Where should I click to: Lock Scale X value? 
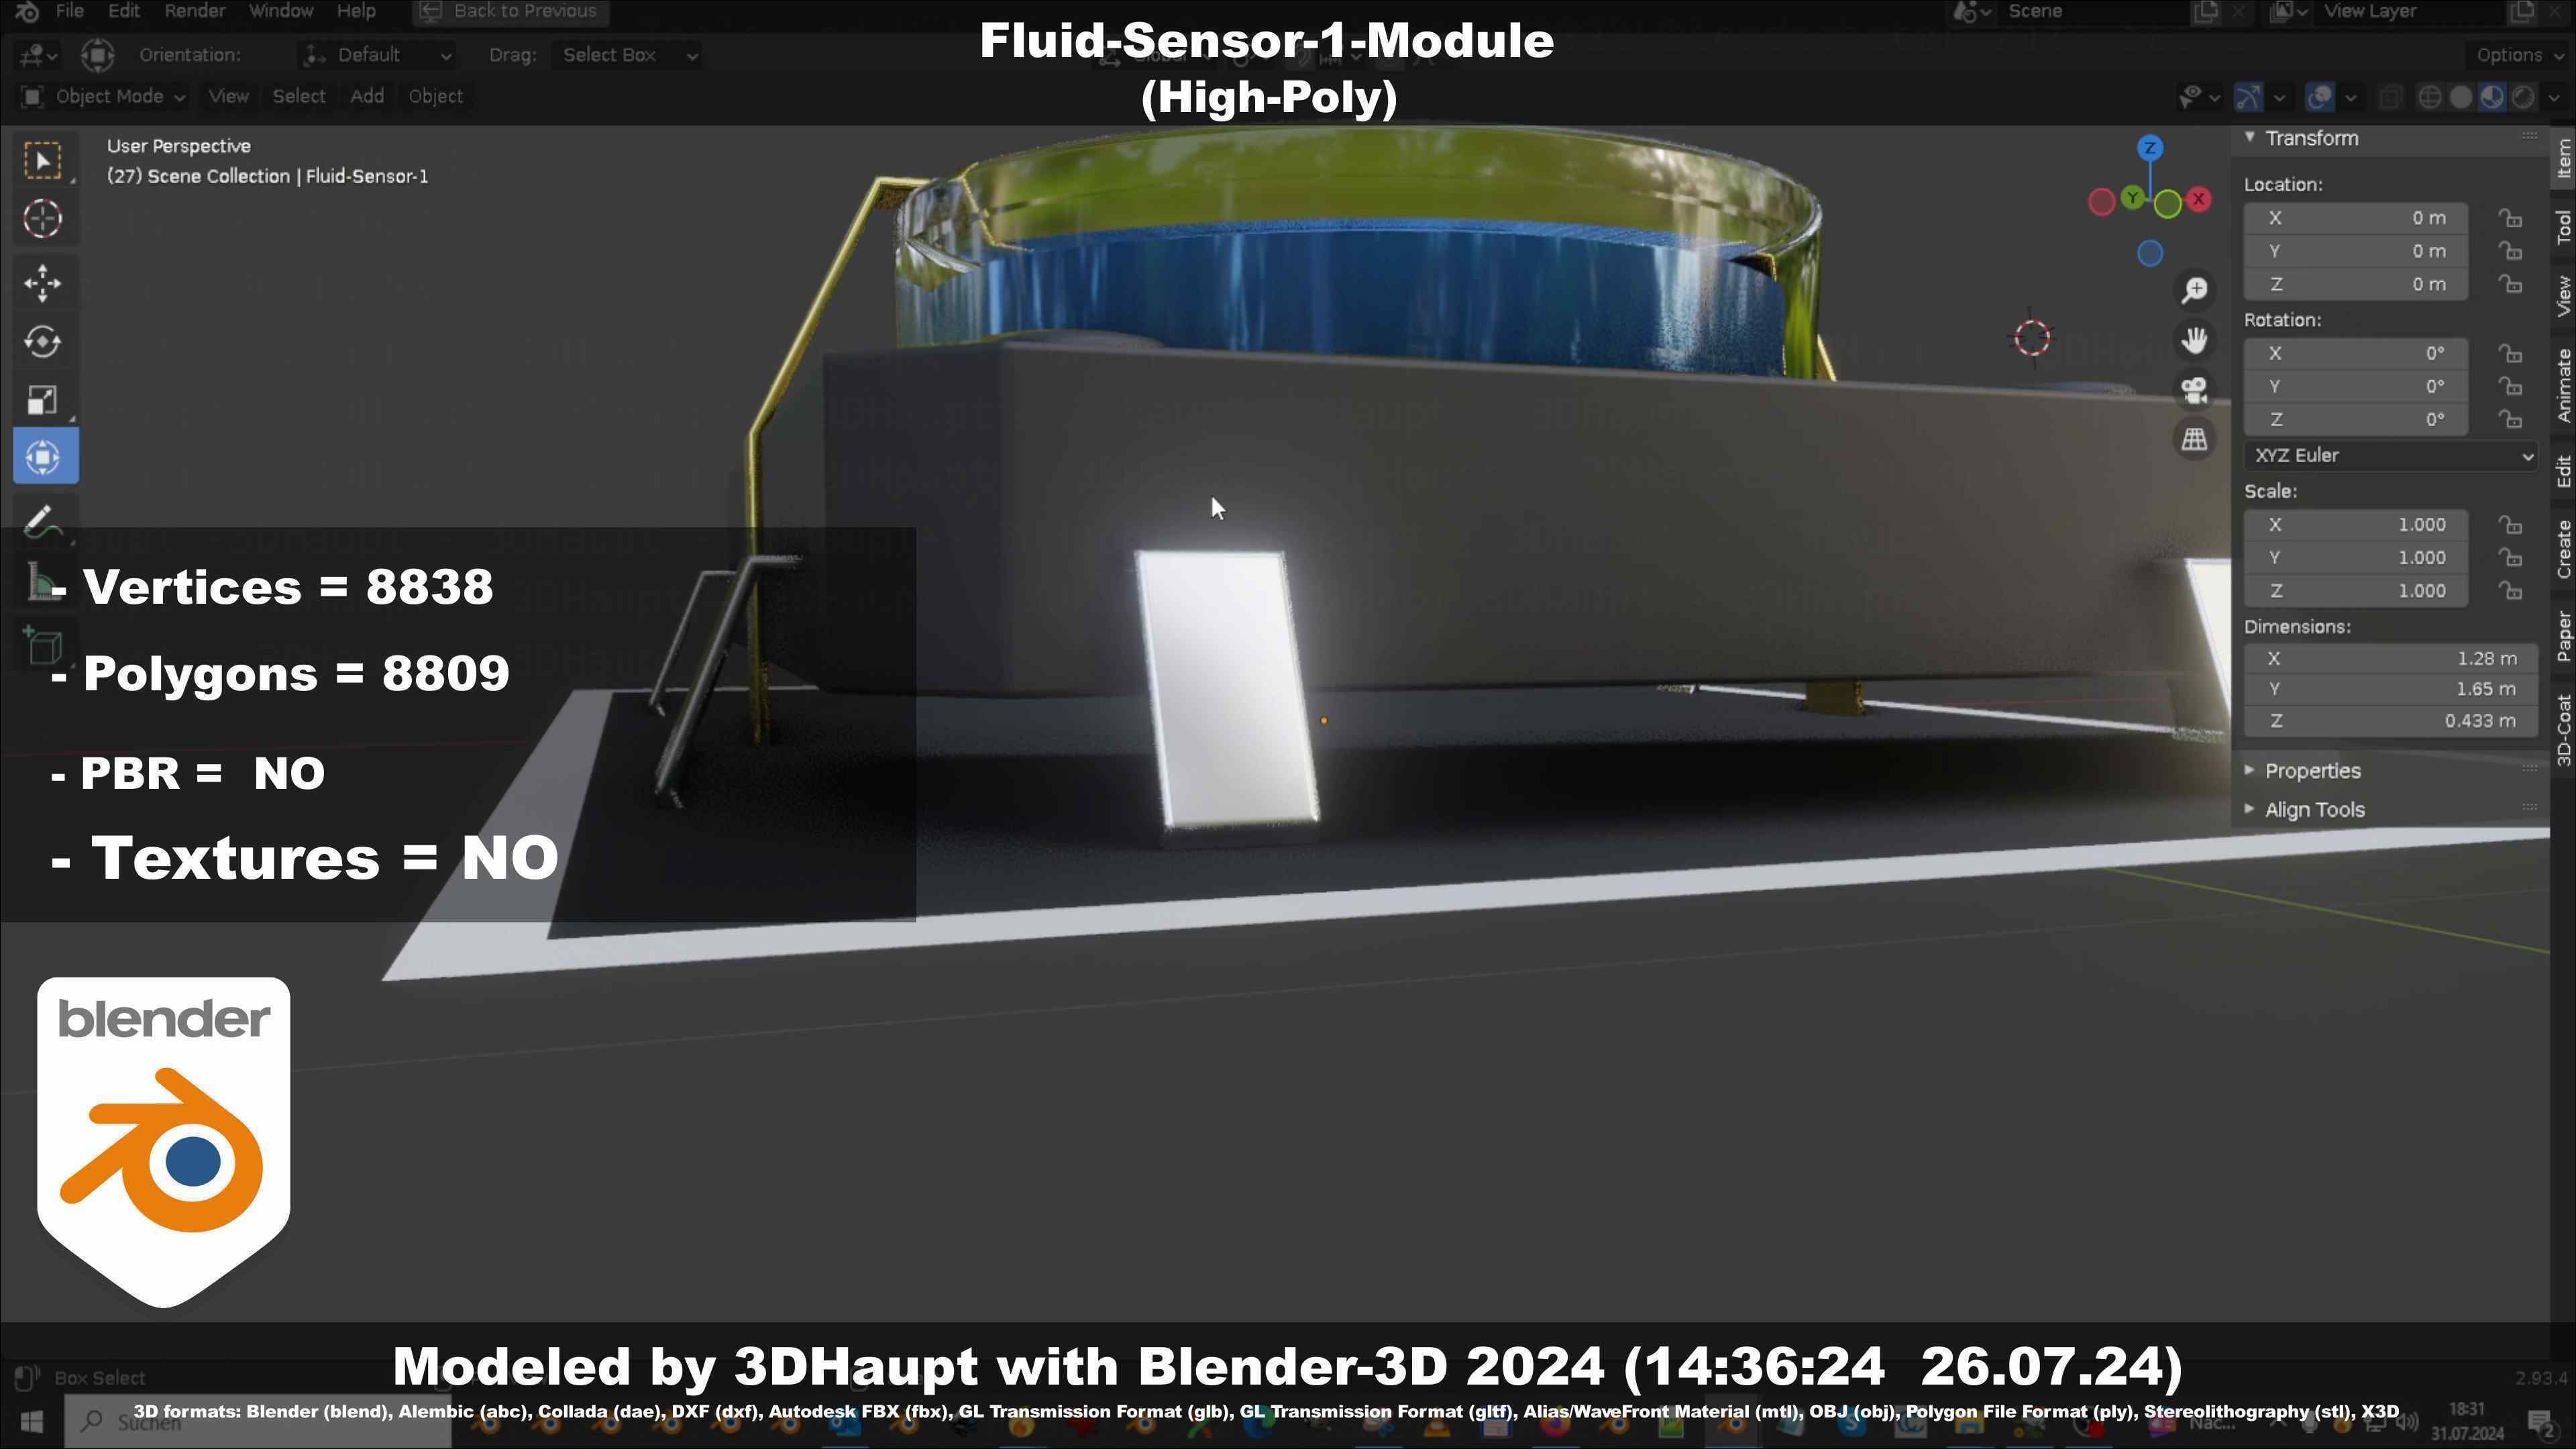click(x=2510, y=524)
